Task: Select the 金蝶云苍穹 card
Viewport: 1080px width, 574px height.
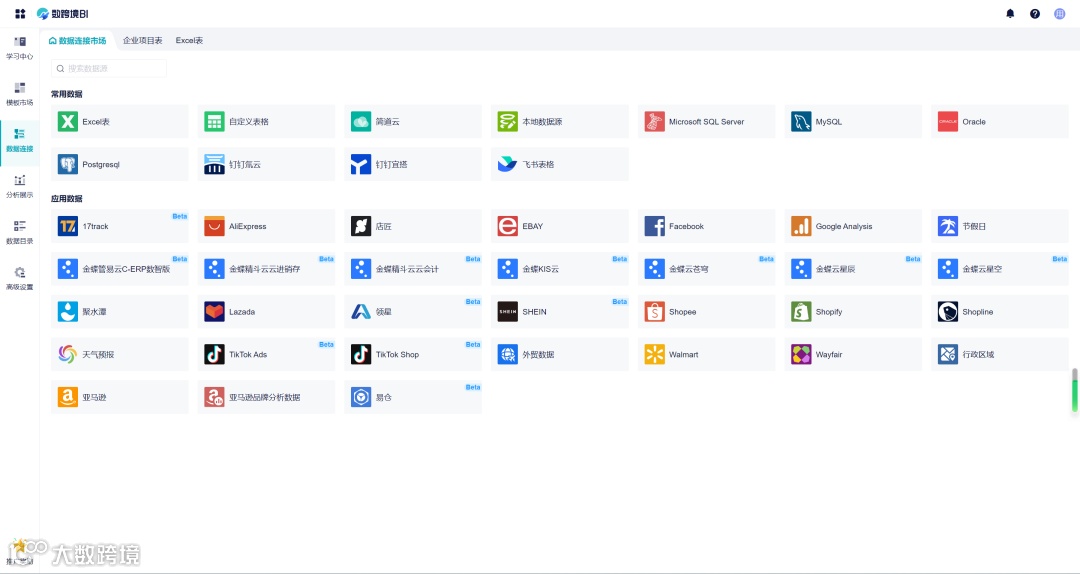Action: click(x=706, y=269)
